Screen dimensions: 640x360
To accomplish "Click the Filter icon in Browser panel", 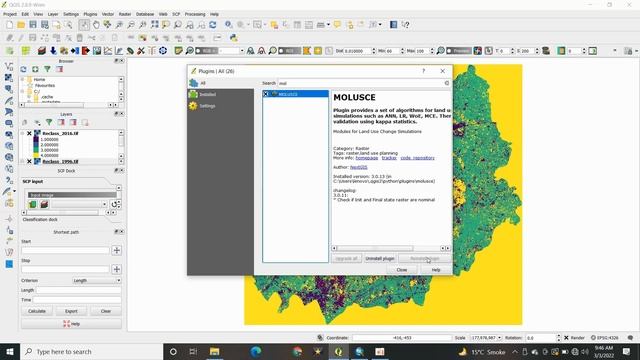I will 47,69.
